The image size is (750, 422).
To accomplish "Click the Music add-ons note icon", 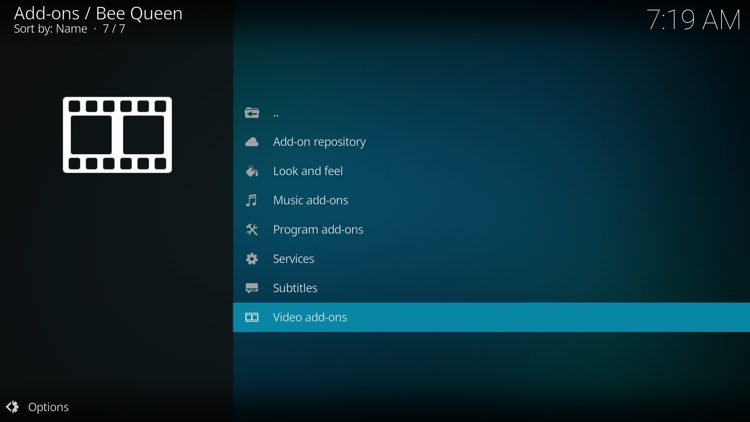I will point(252,200).
